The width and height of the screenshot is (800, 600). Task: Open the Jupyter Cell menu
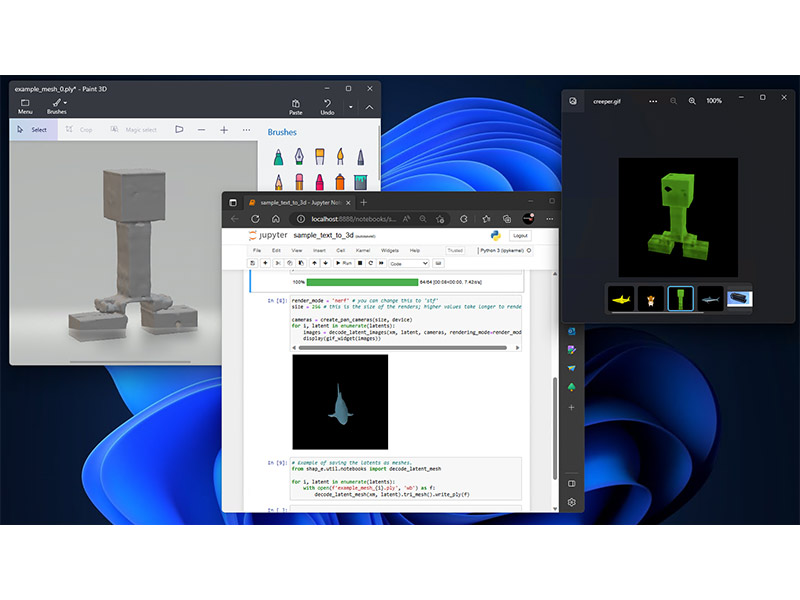[341, 251]
